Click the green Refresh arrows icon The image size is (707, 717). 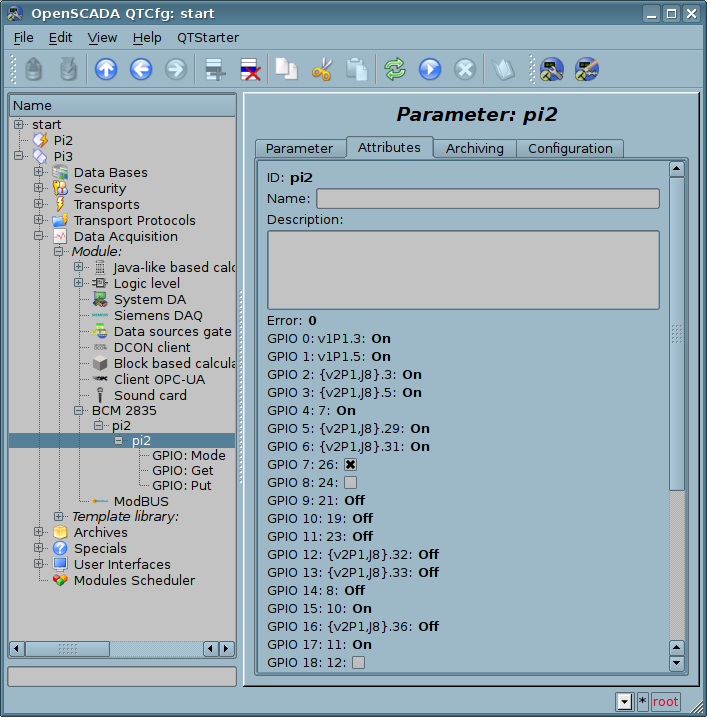(394, 69)
